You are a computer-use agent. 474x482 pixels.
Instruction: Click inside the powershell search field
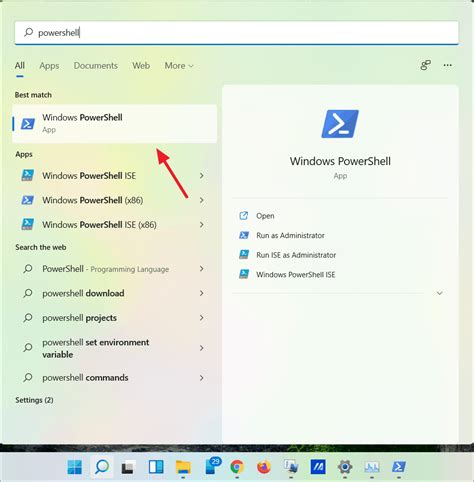236,32
